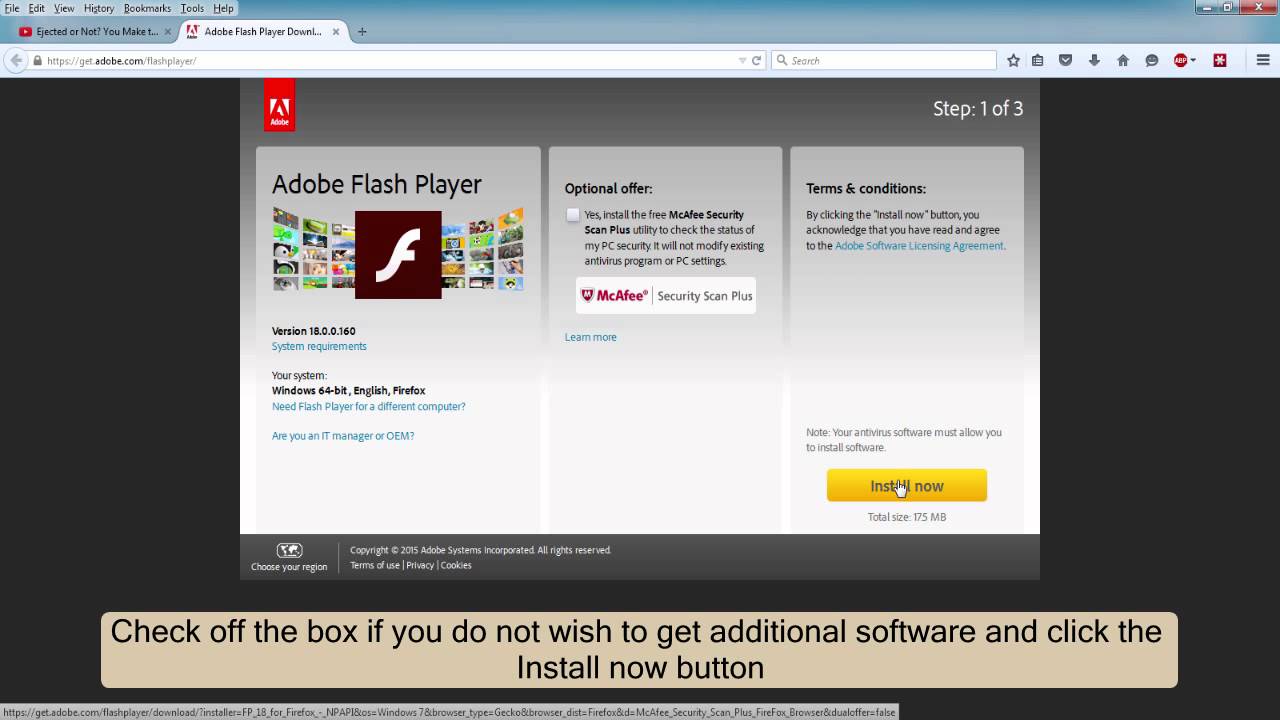Toggle the McAfee Security Scan Plus checkbox

572,215
